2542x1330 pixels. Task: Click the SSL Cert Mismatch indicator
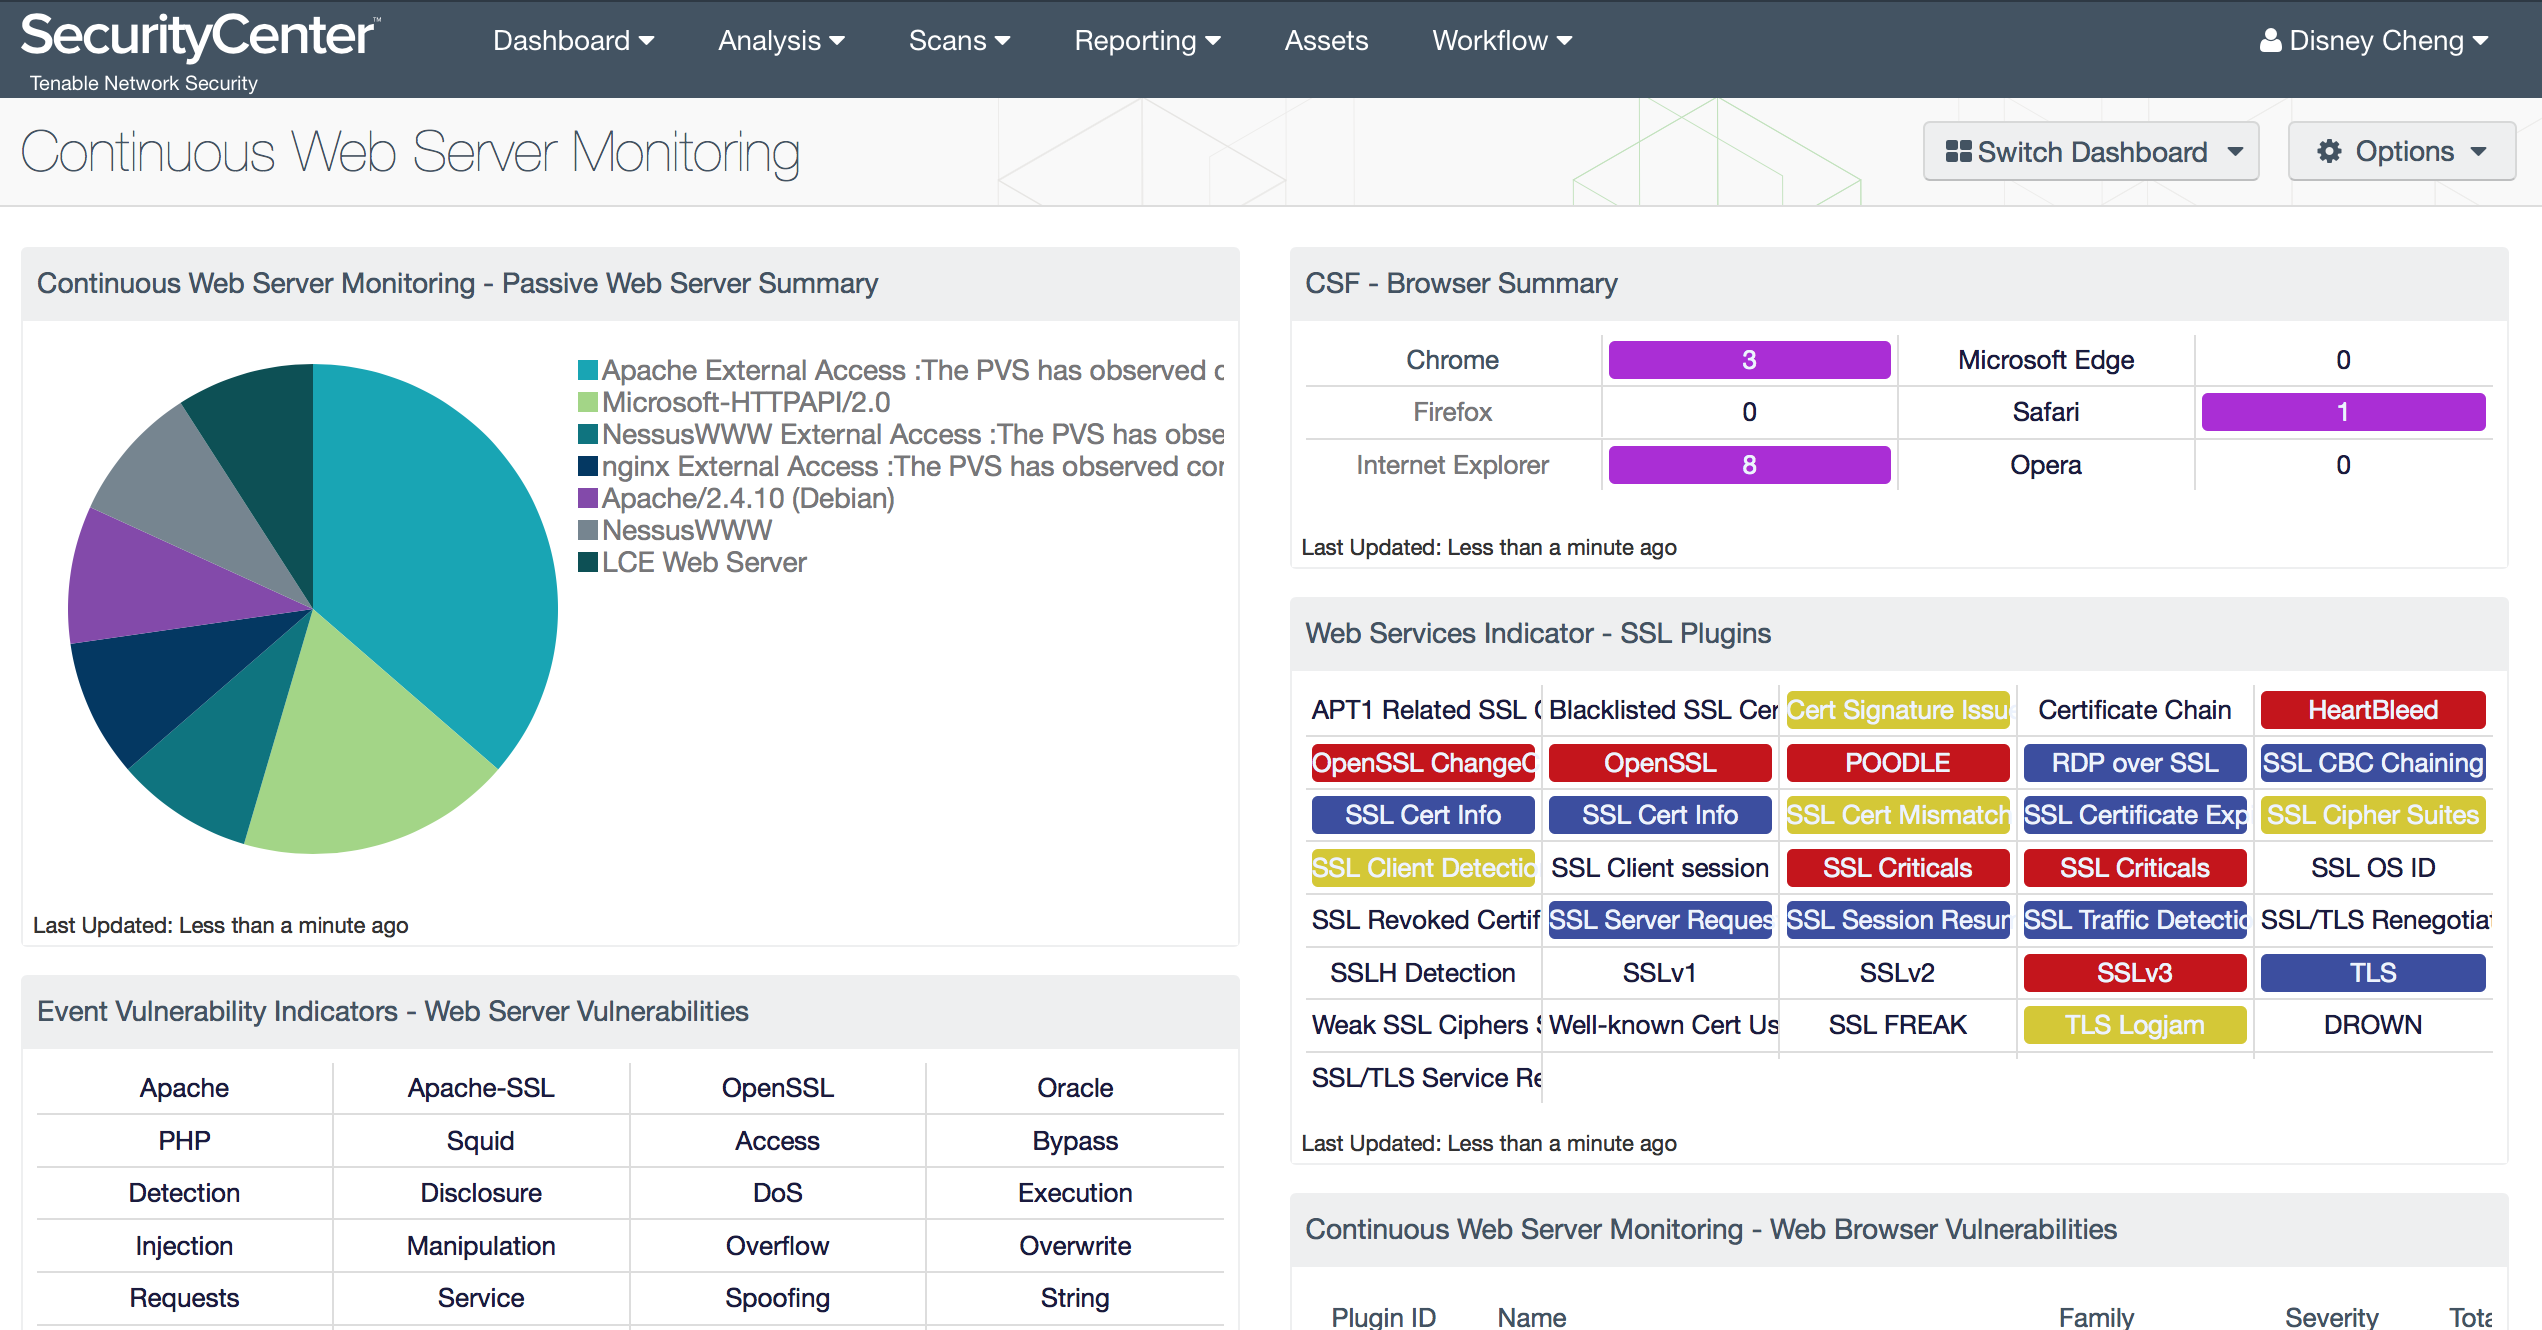(x=1898, y=815)
